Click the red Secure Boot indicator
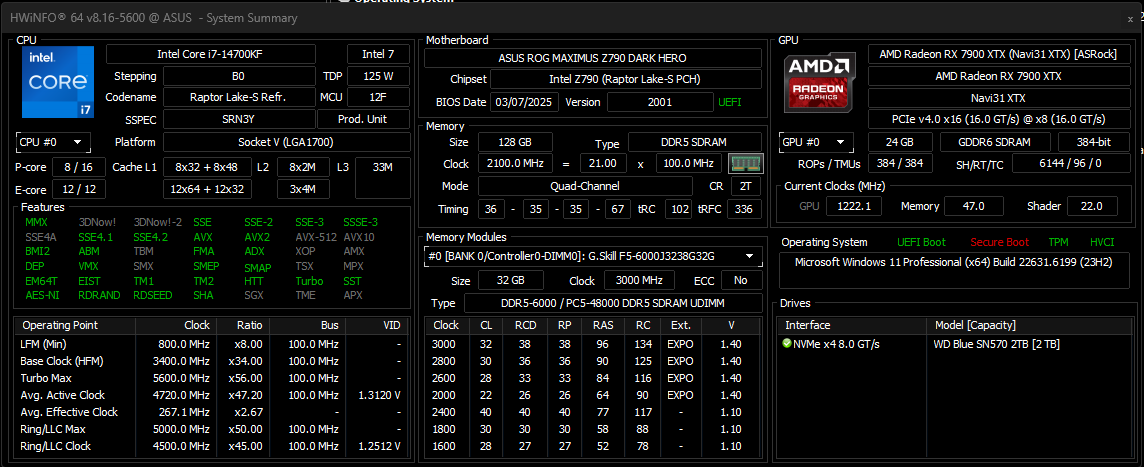This screenshot has width=1144, height=467. (999, 242)
